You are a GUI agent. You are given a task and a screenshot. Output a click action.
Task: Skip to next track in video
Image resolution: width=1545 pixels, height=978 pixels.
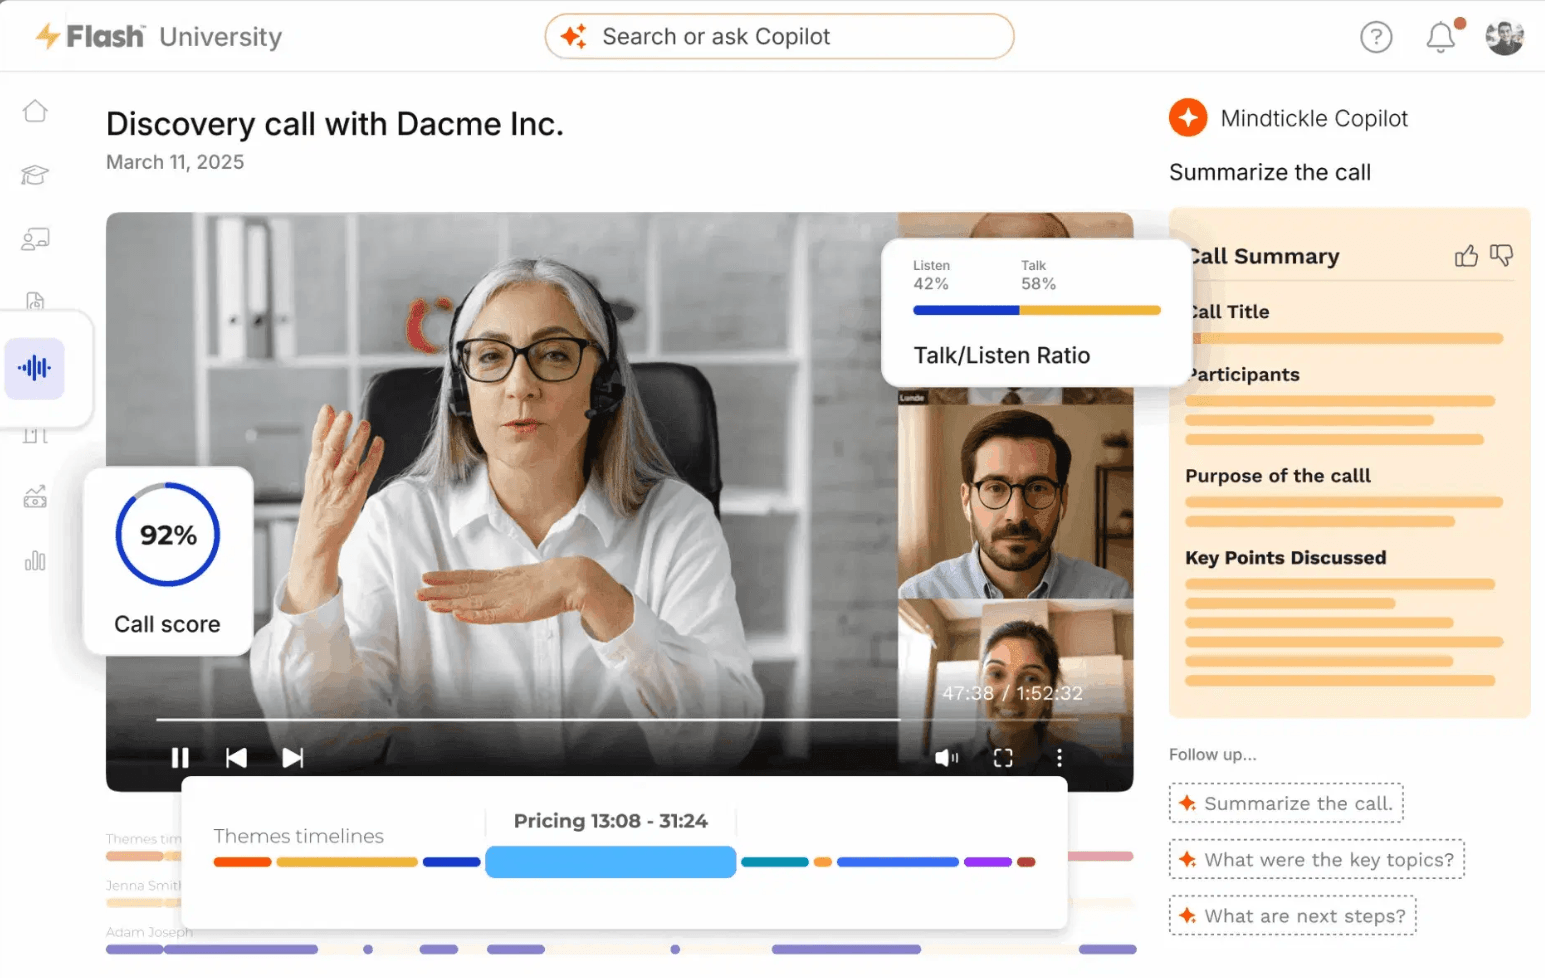point(292,758)
